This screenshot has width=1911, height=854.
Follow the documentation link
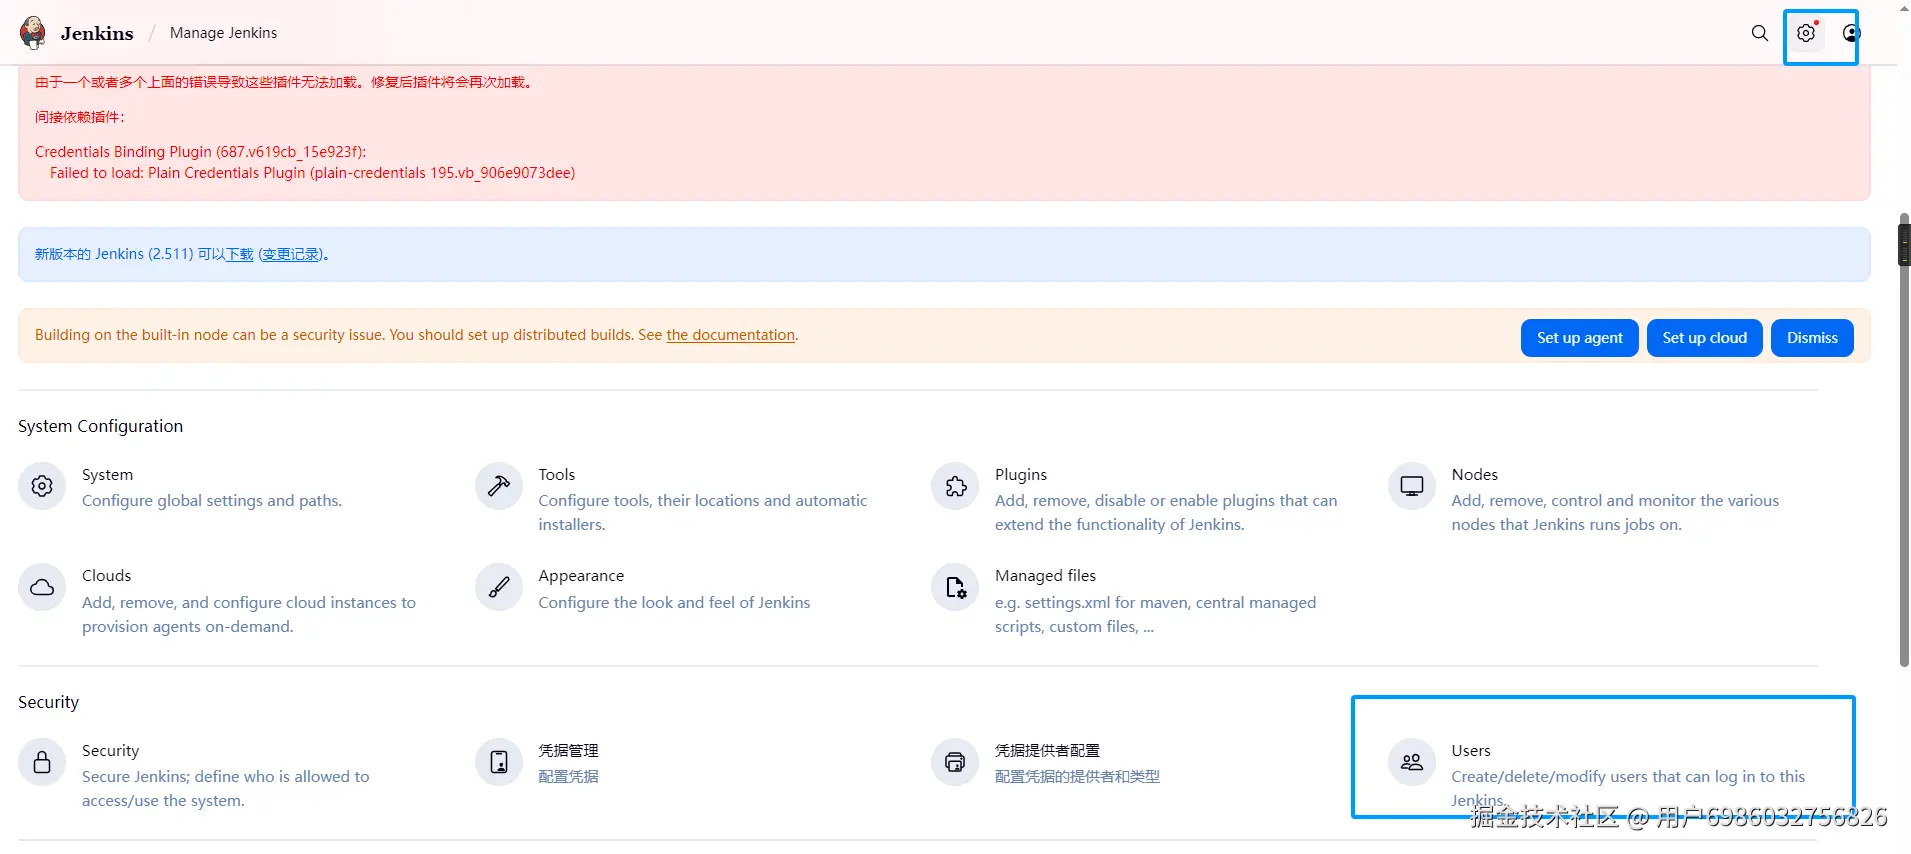(x=730, y=335)
